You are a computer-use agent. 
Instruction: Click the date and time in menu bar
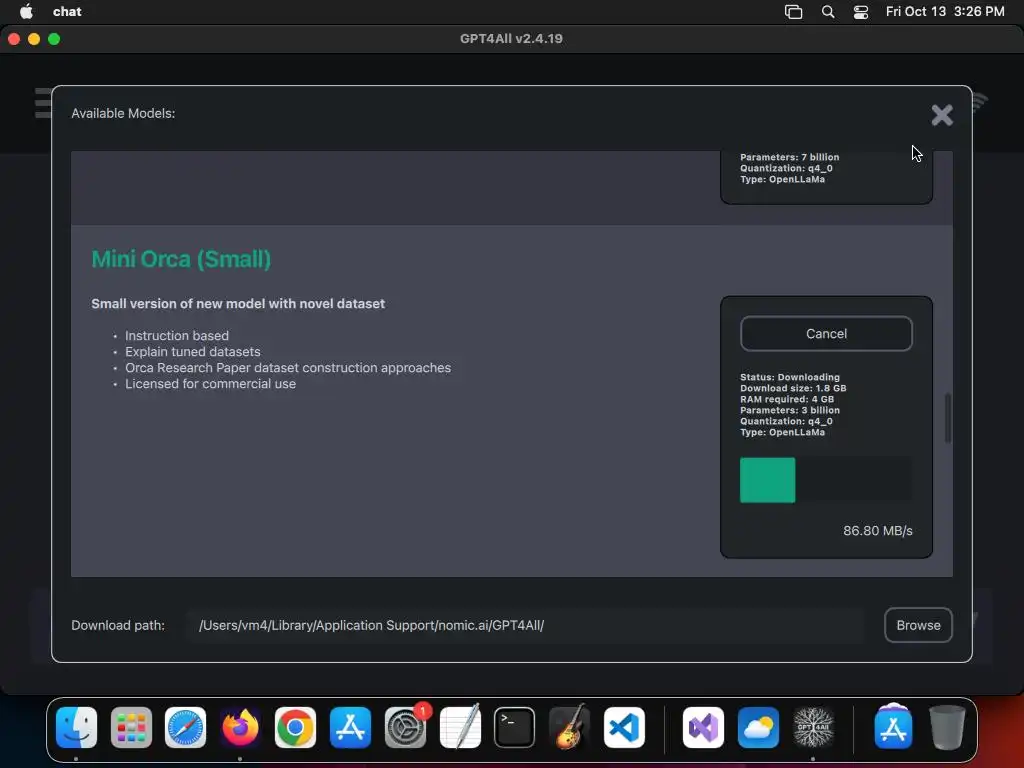[x=945, y=11]
